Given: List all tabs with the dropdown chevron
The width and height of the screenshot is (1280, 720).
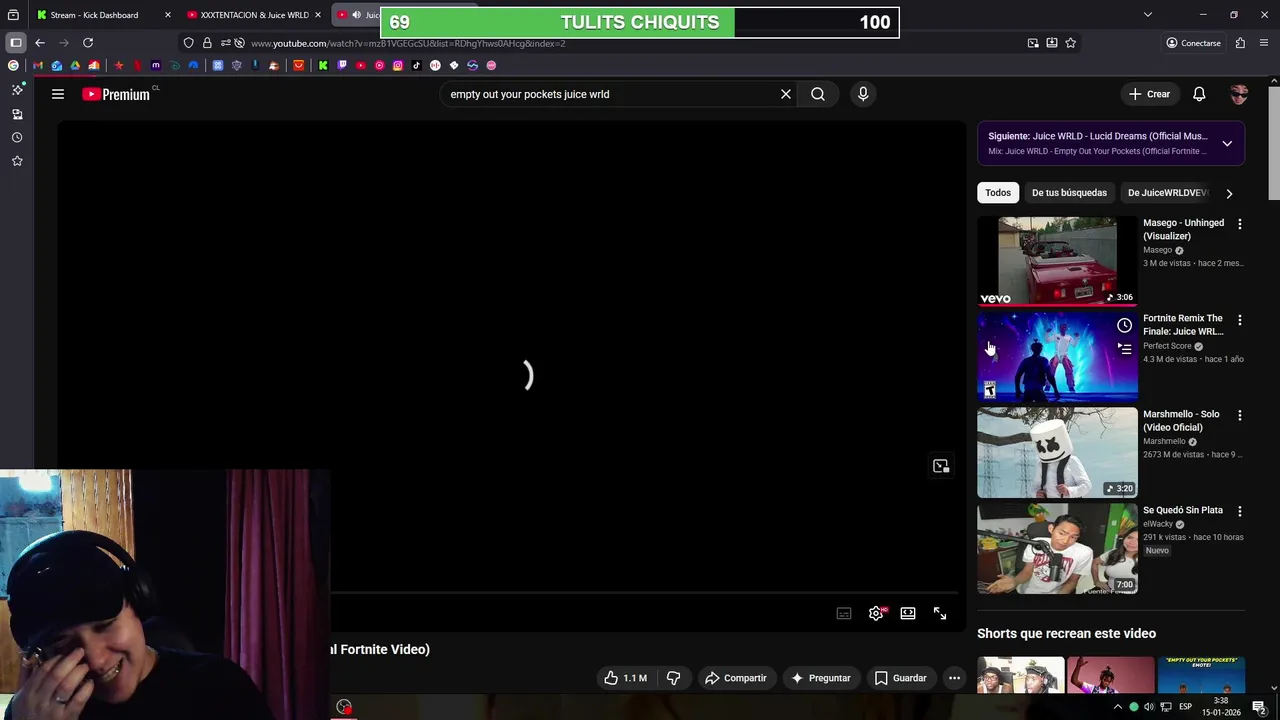Looking at the screenshot, I should coord(1148,15).
